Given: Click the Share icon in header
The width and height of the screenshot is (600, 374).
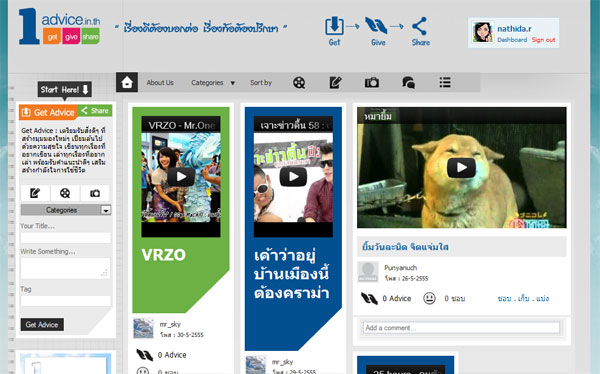Looking at the screenshot, I should pos(419,26).
